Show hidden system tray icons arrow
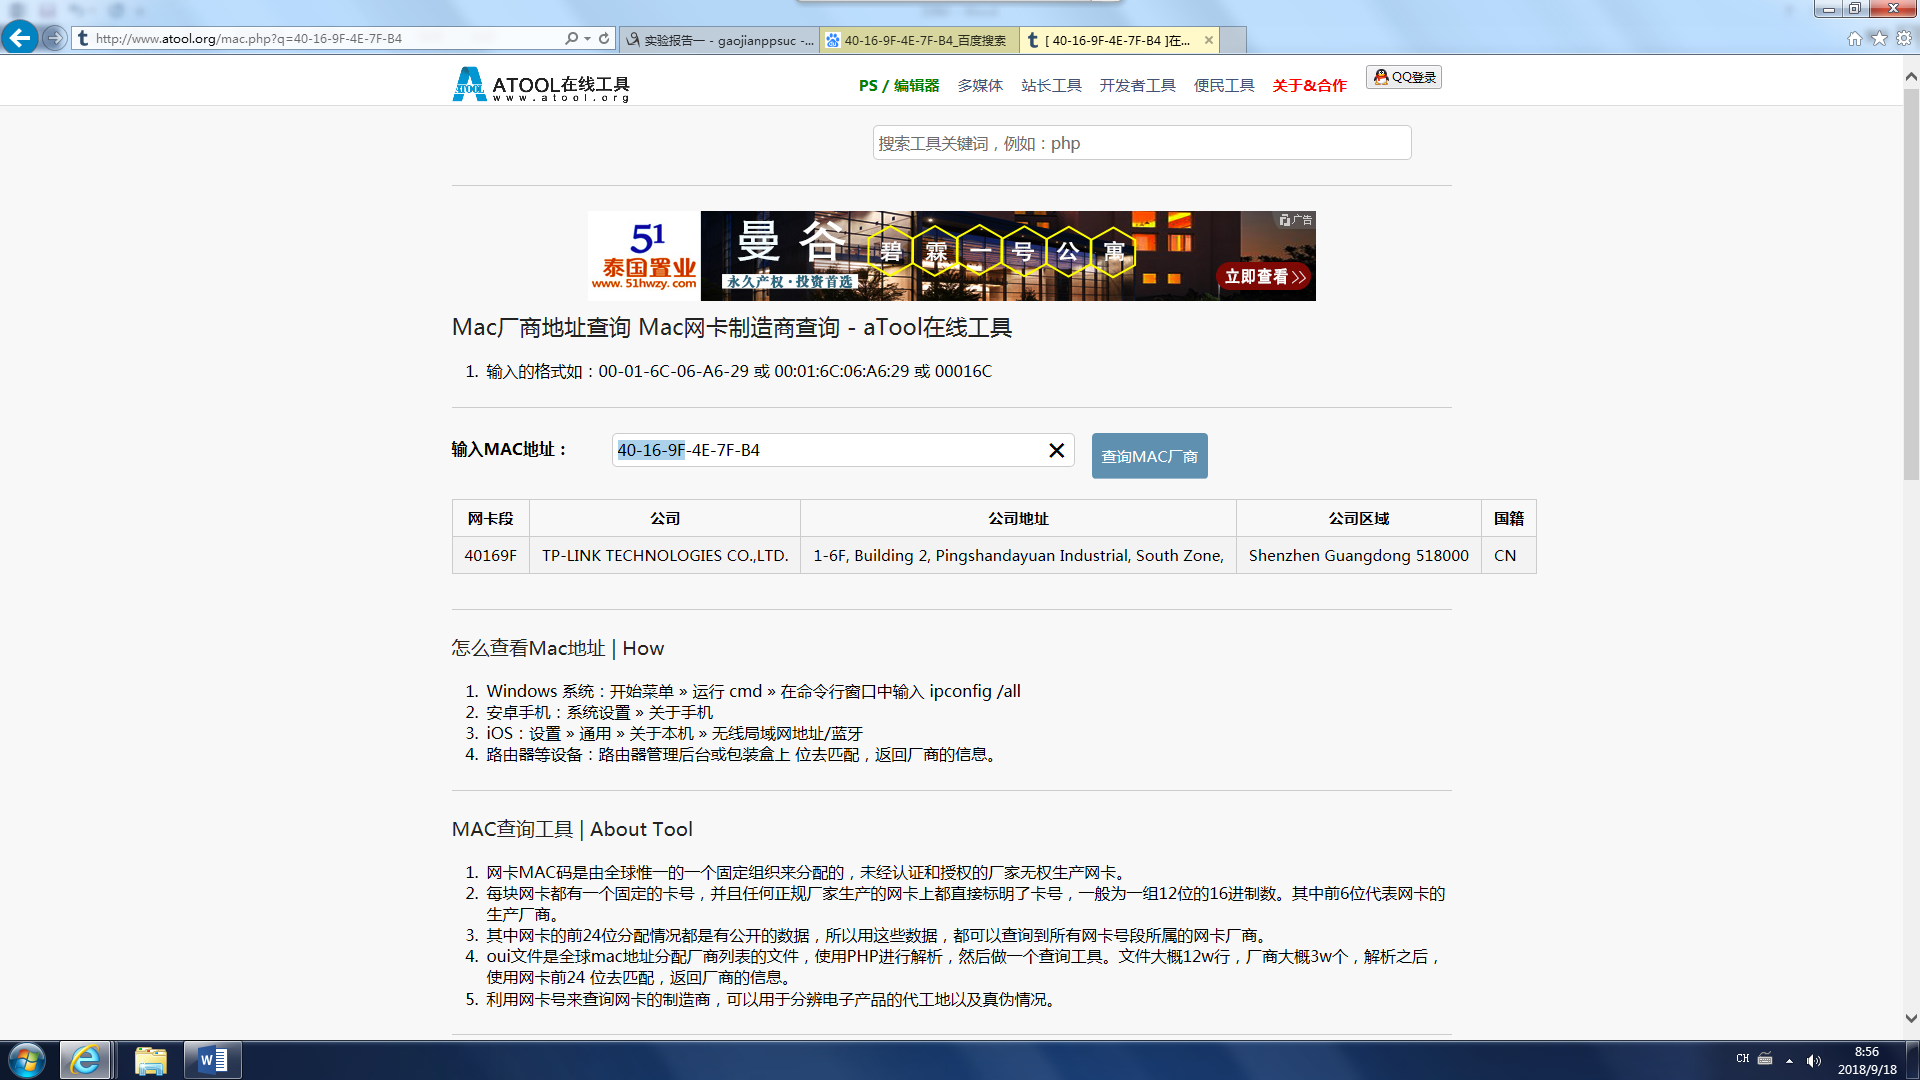The height and width of the screenshot is (1080, 1920). pos(1789,1060)
